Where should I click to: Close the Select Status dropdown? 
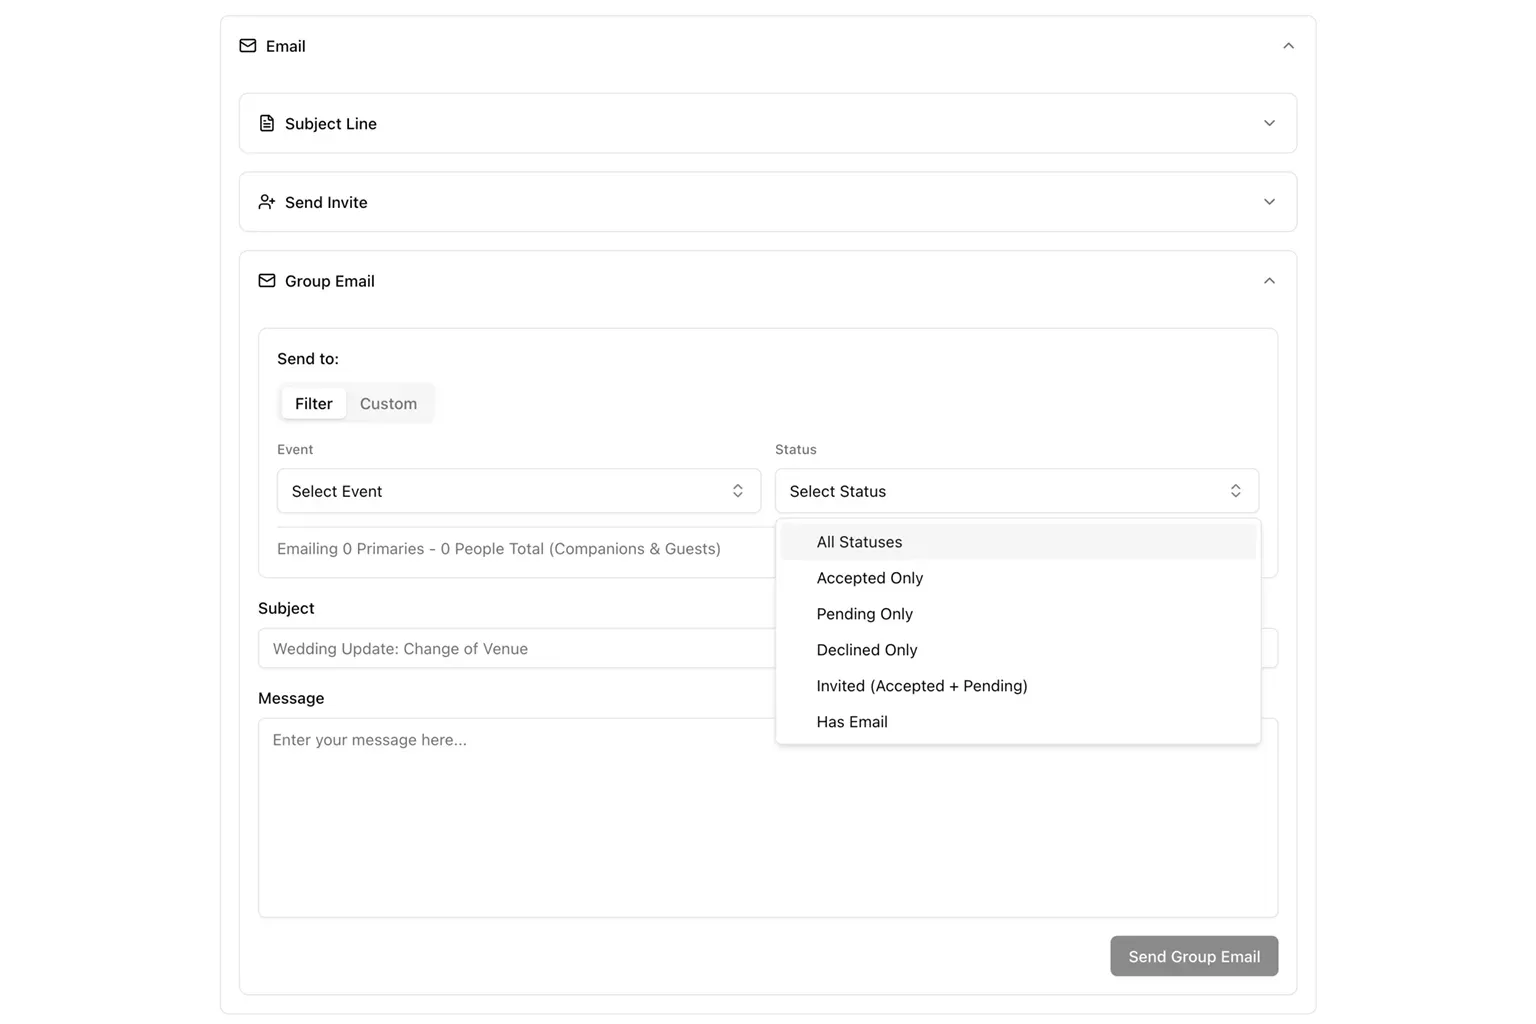(x=1017, y=491)
